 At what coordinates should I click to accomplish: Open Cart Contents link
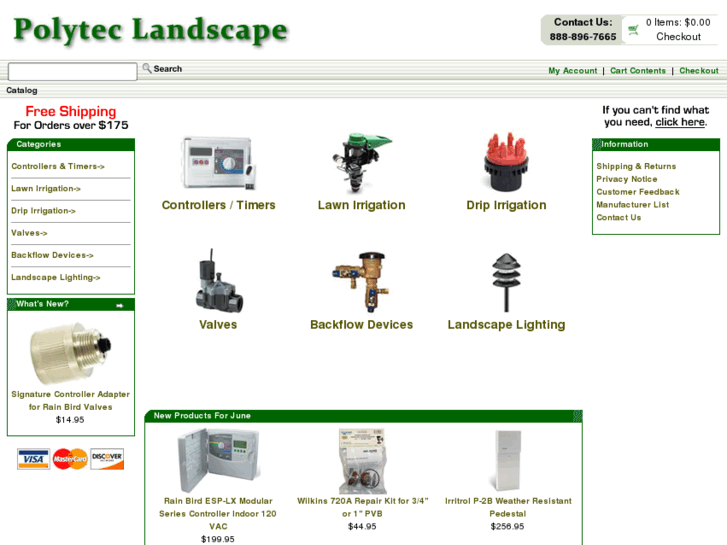click(638, 71)
